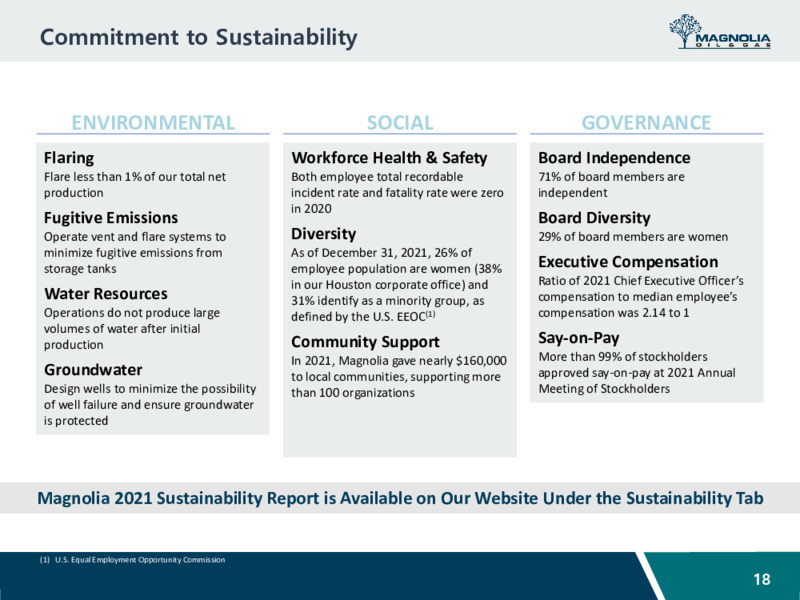Viewport: 800px width, 600px height.
Task: Click the 'Magnolia 2021 Sustainability Report is Available' banner
Action: click(400, 498)
